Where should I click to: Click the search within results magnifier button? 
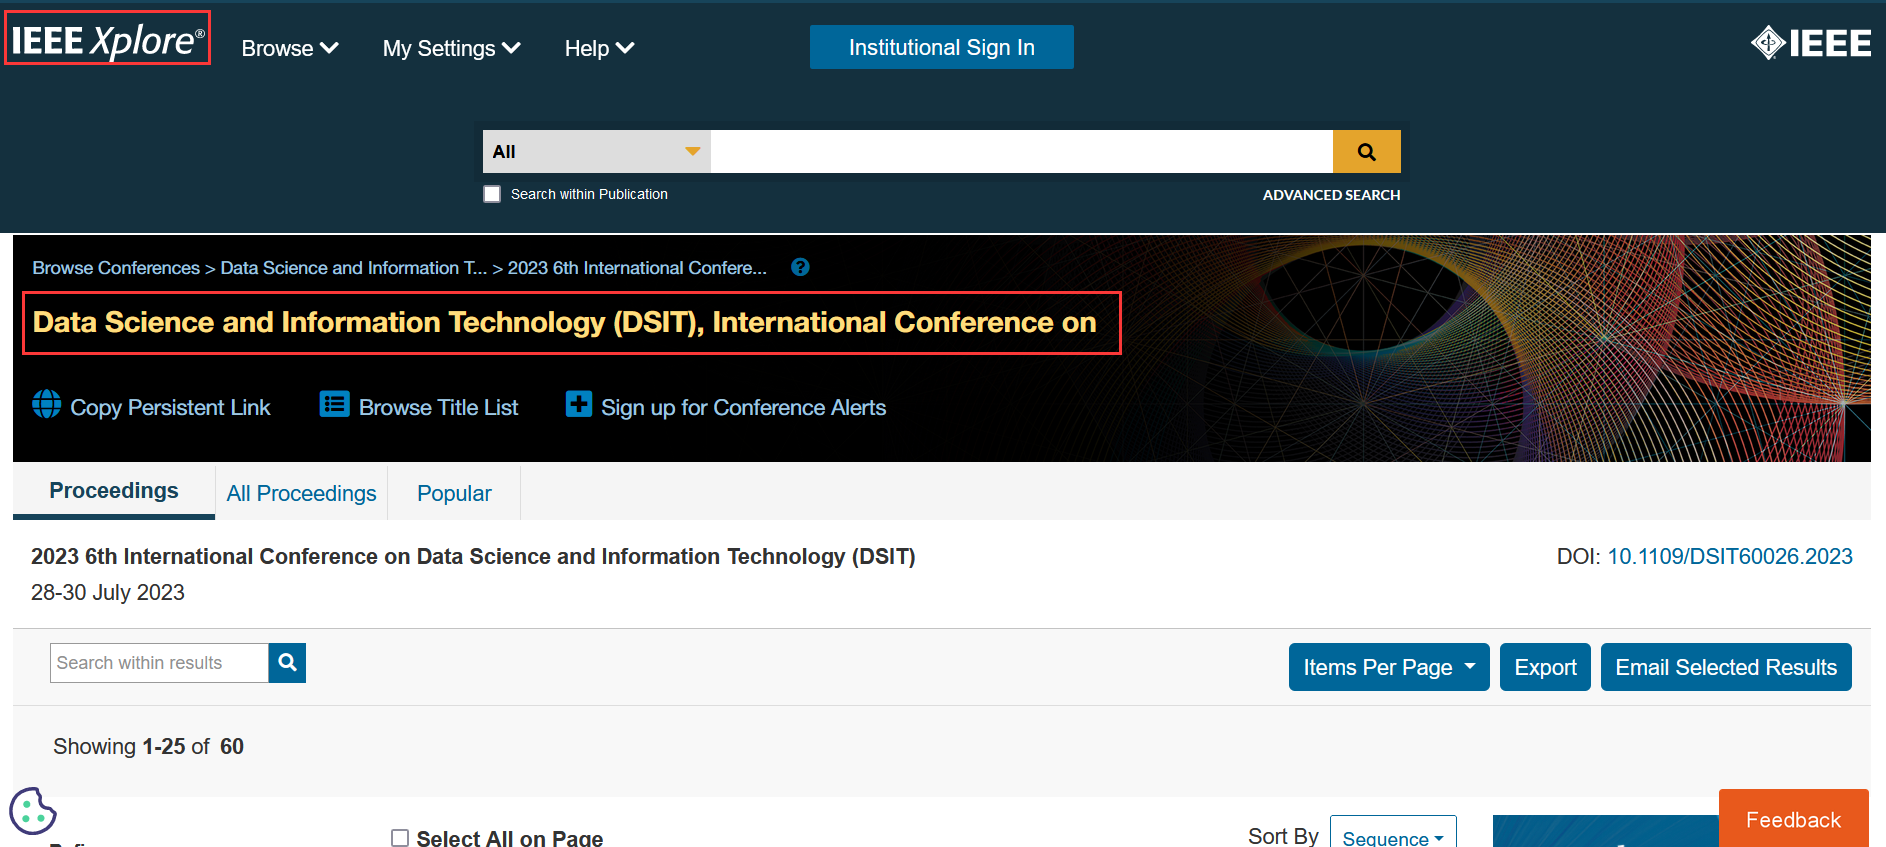287,663
